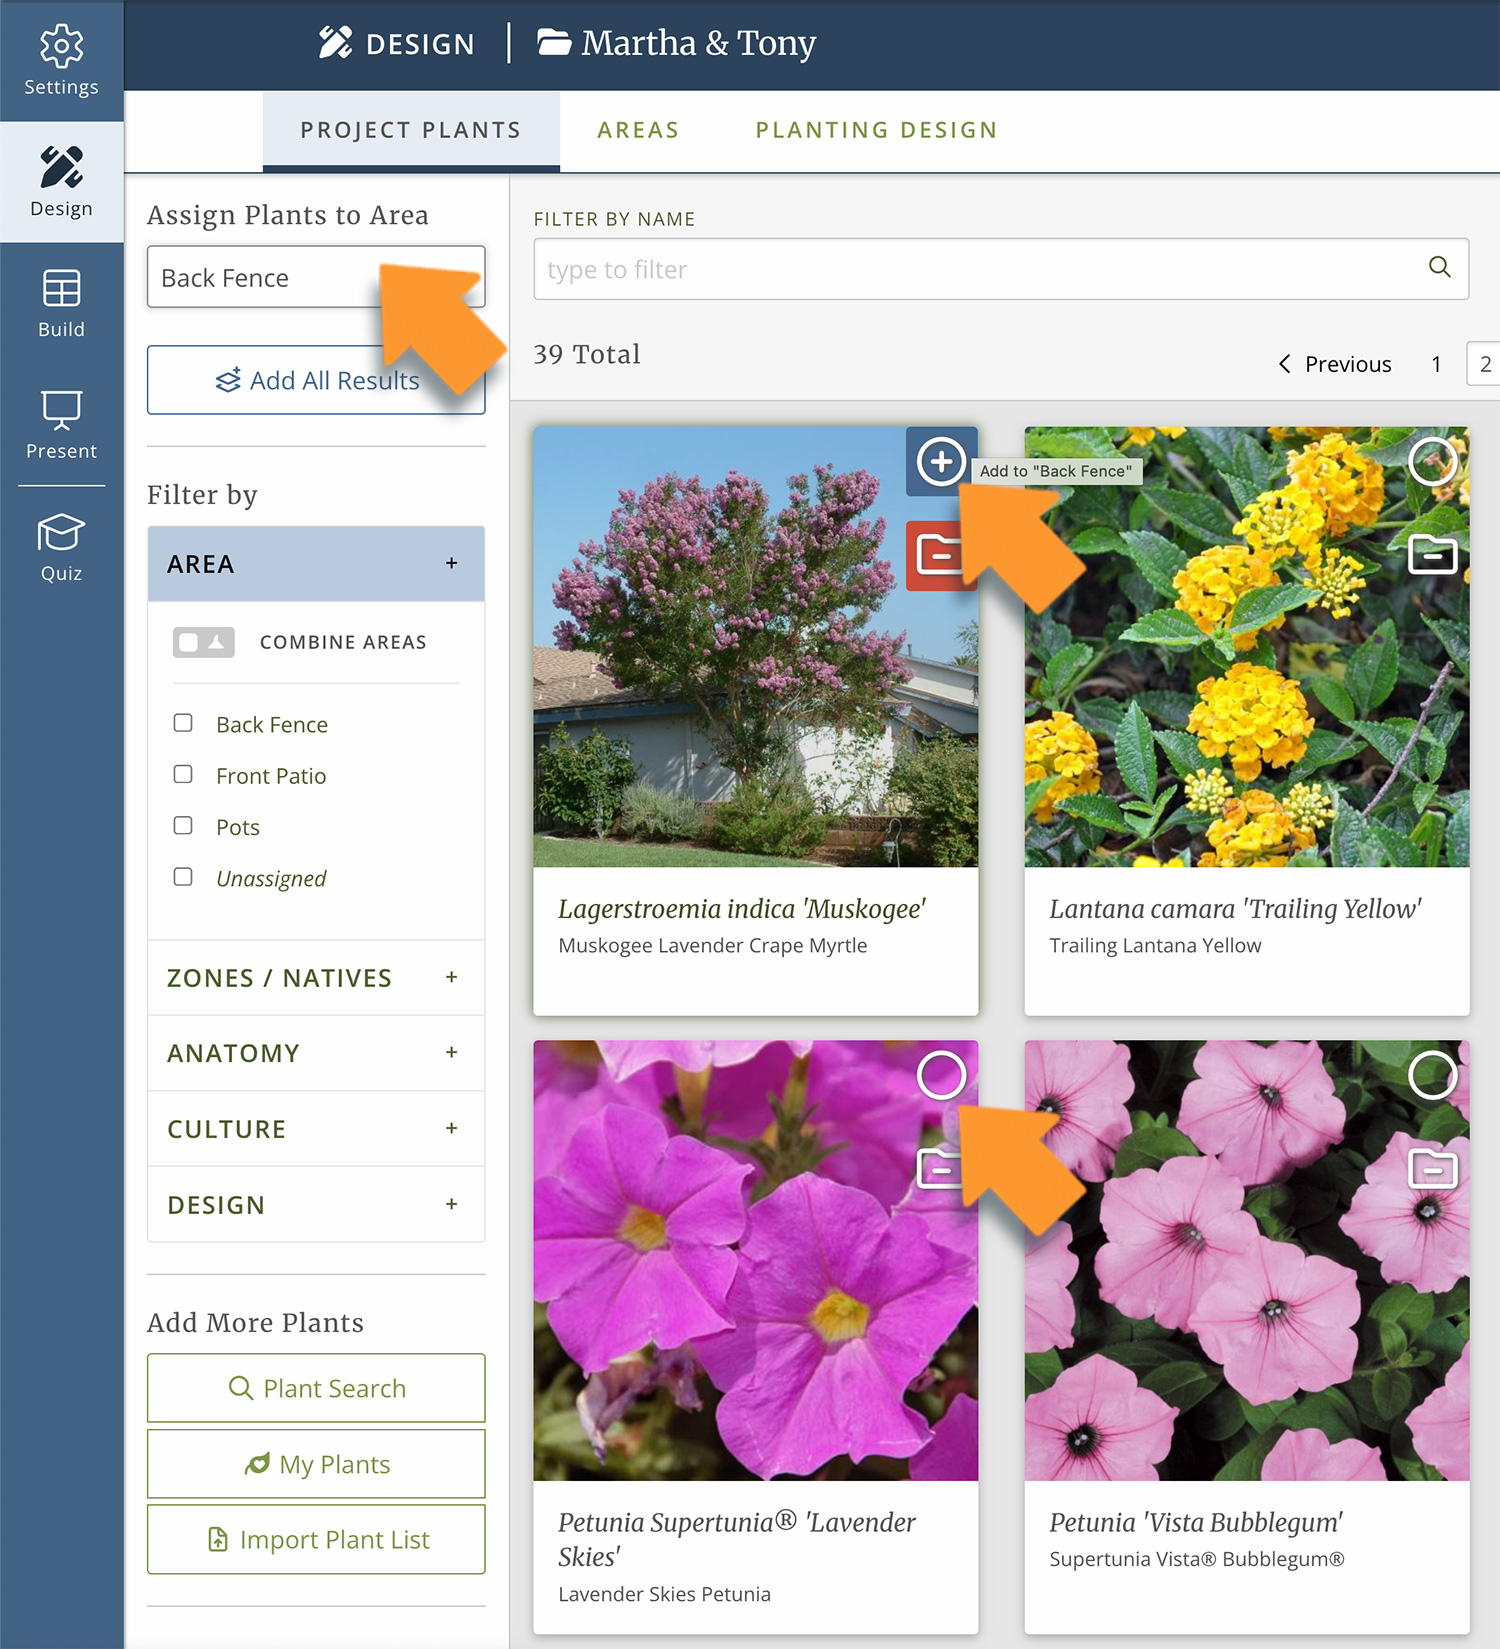
Task: Open the Quiz section in sidebar
Action: [61, 547]
